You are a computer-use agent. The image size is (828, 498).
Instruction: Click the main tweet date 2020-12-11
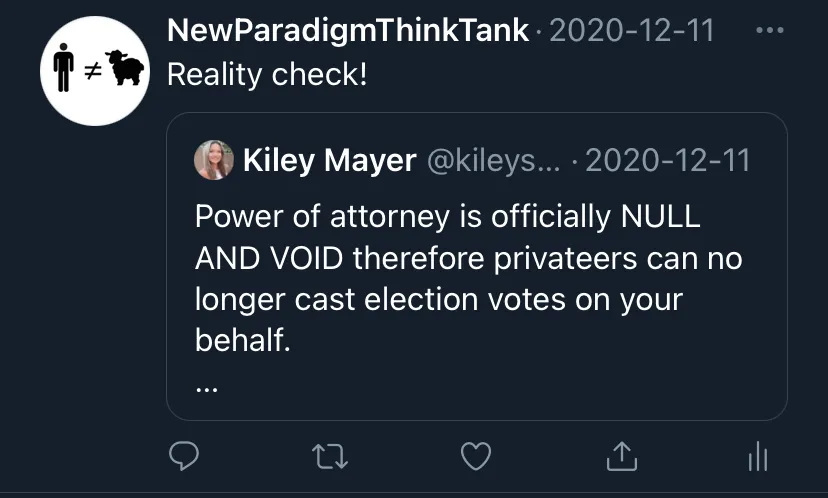(632, 31)
